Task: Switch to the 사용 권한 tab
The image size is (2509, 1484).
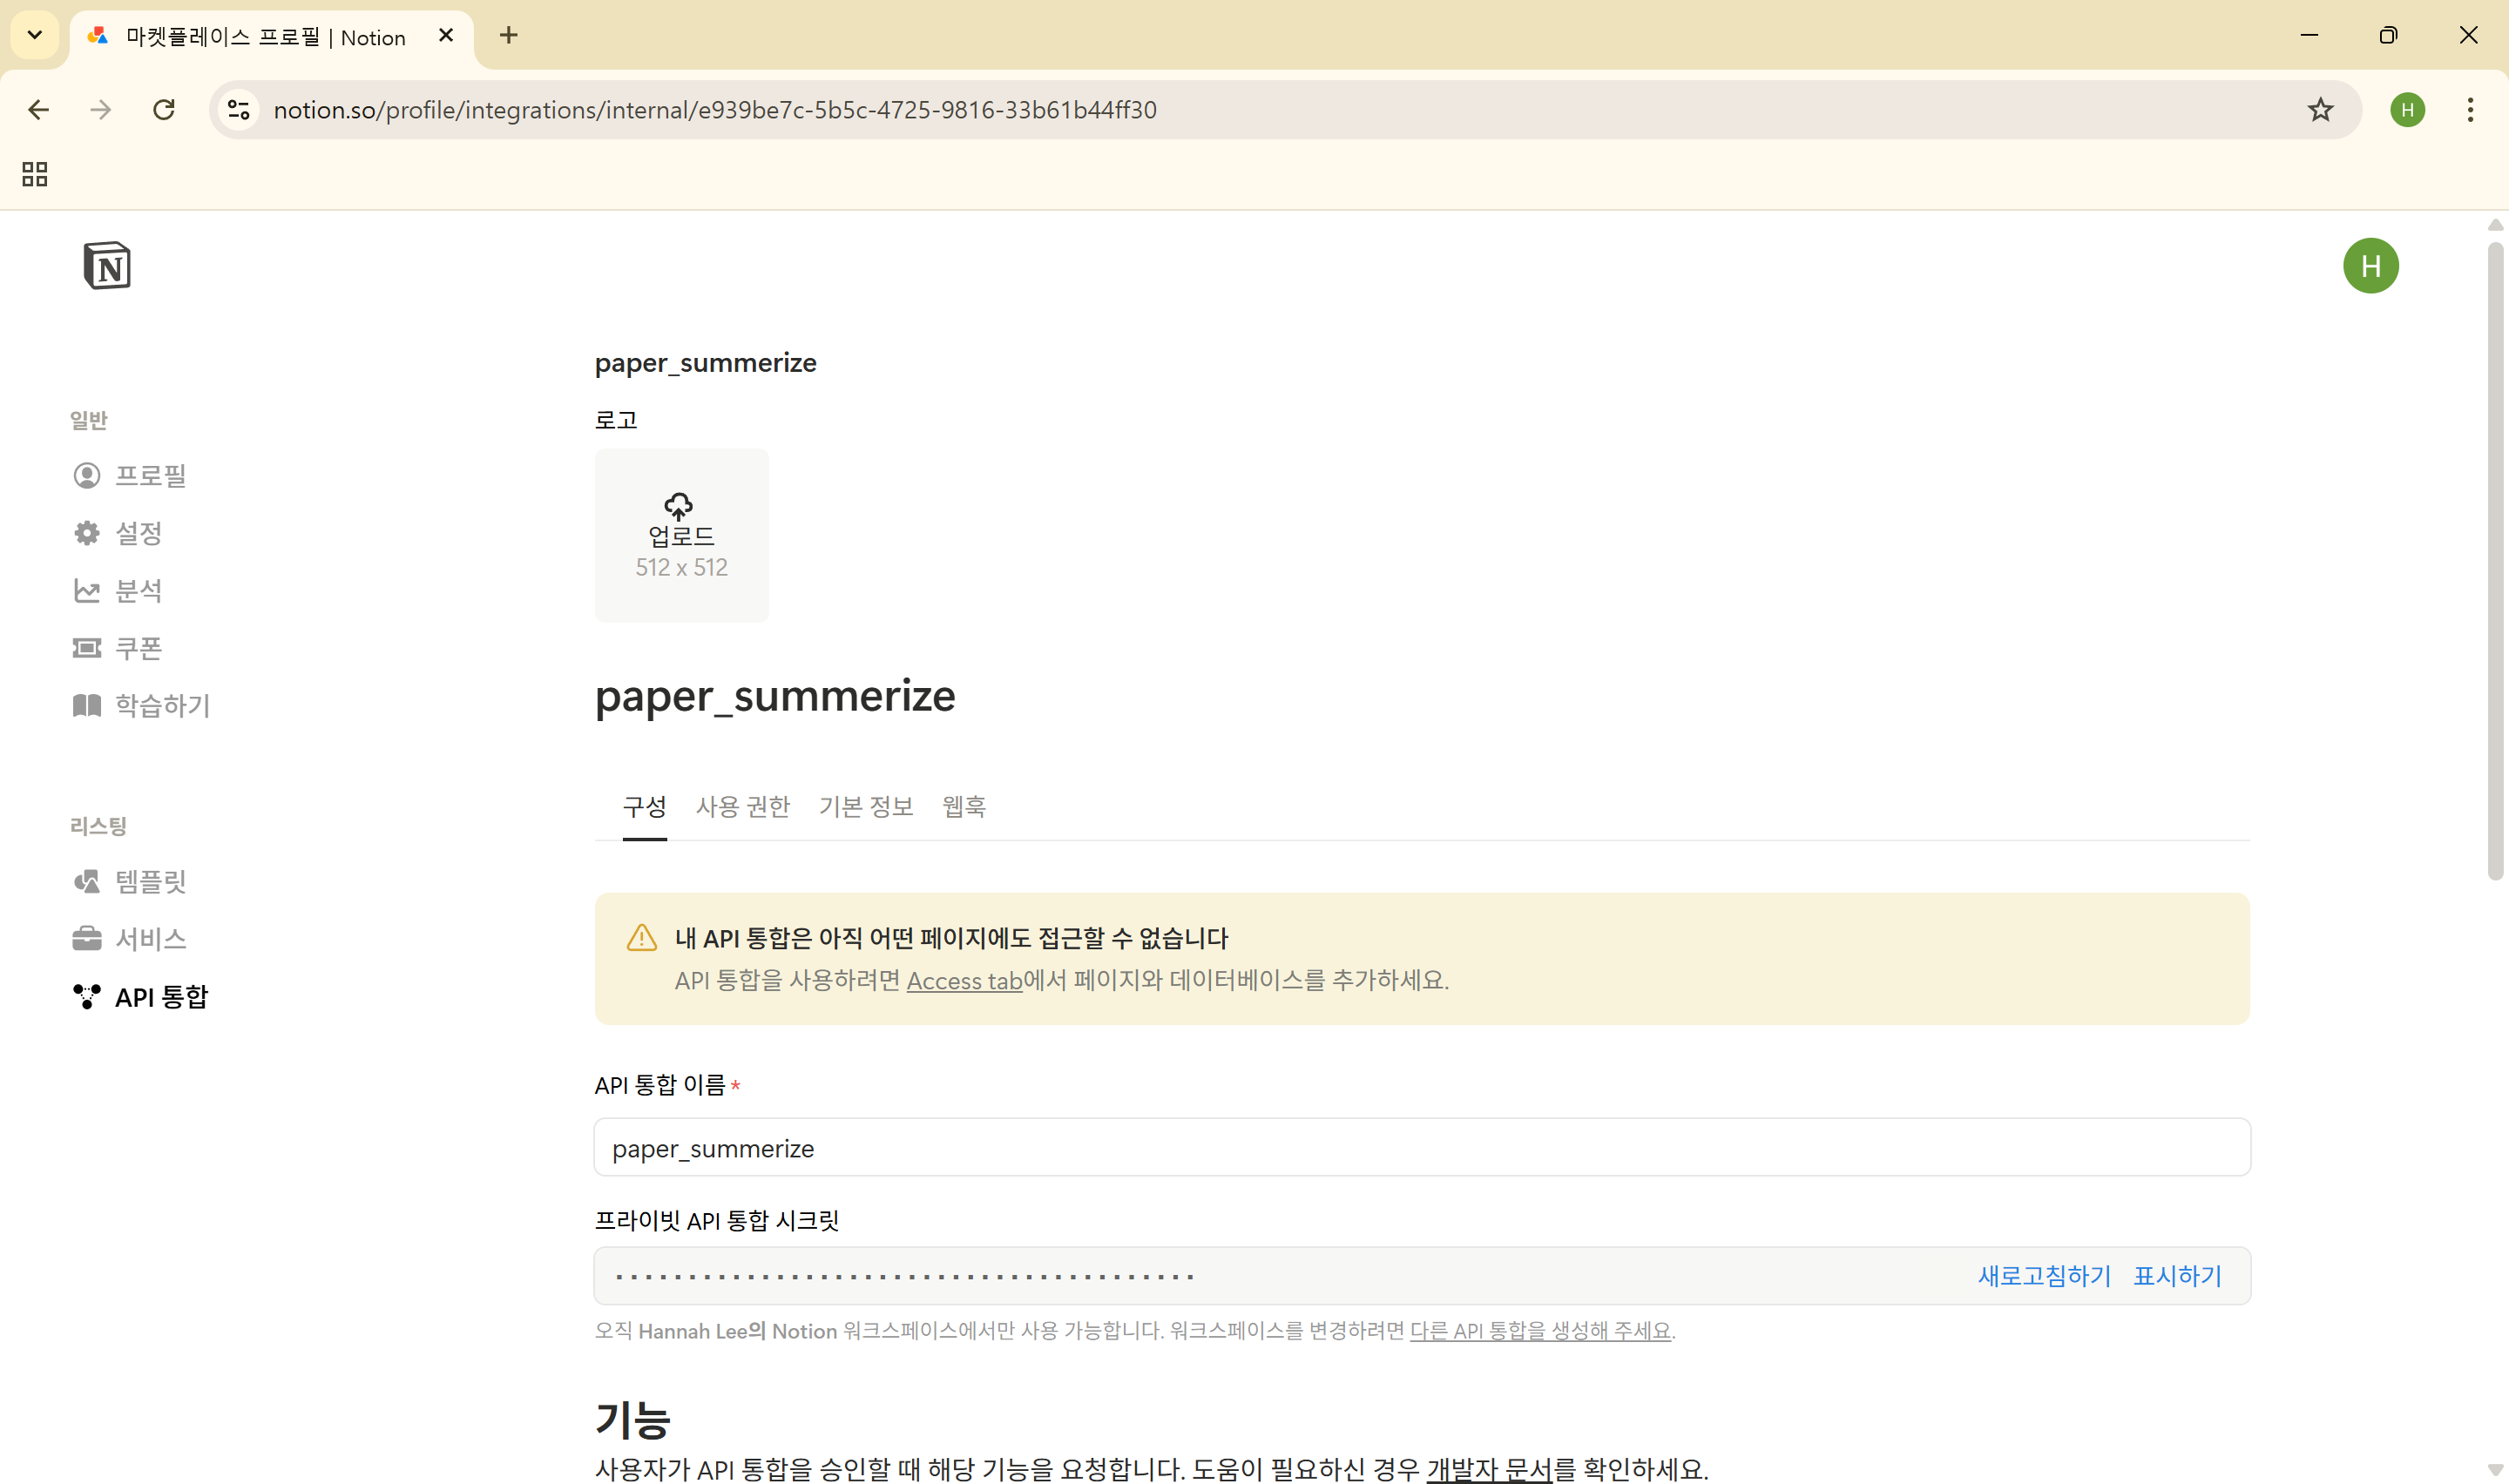Action: pos(742,806)
